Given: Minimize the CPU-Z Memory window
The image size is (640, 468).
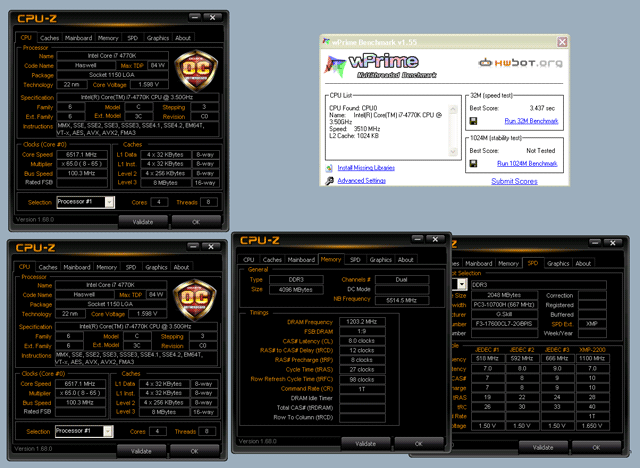Looking at the screenshot, I should tap(418, 239).
